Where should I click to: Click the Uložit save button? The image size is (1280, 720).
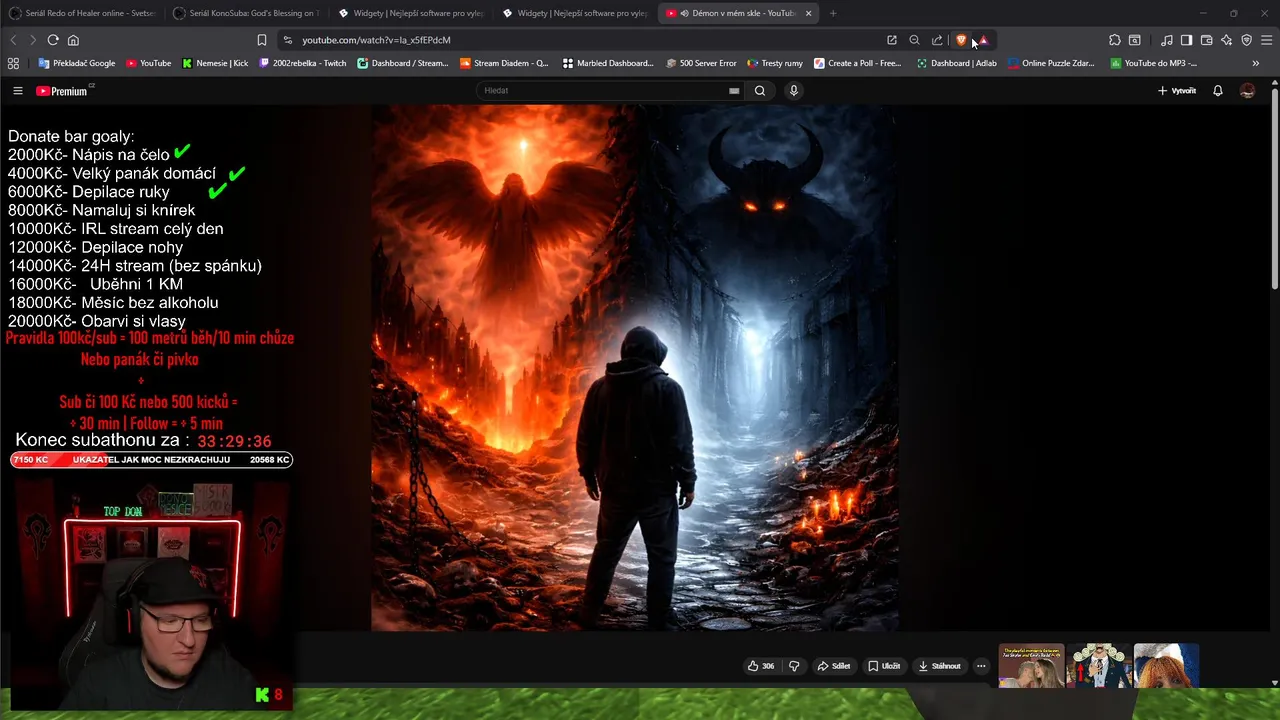pyautogui.click(x=884, y=666)
